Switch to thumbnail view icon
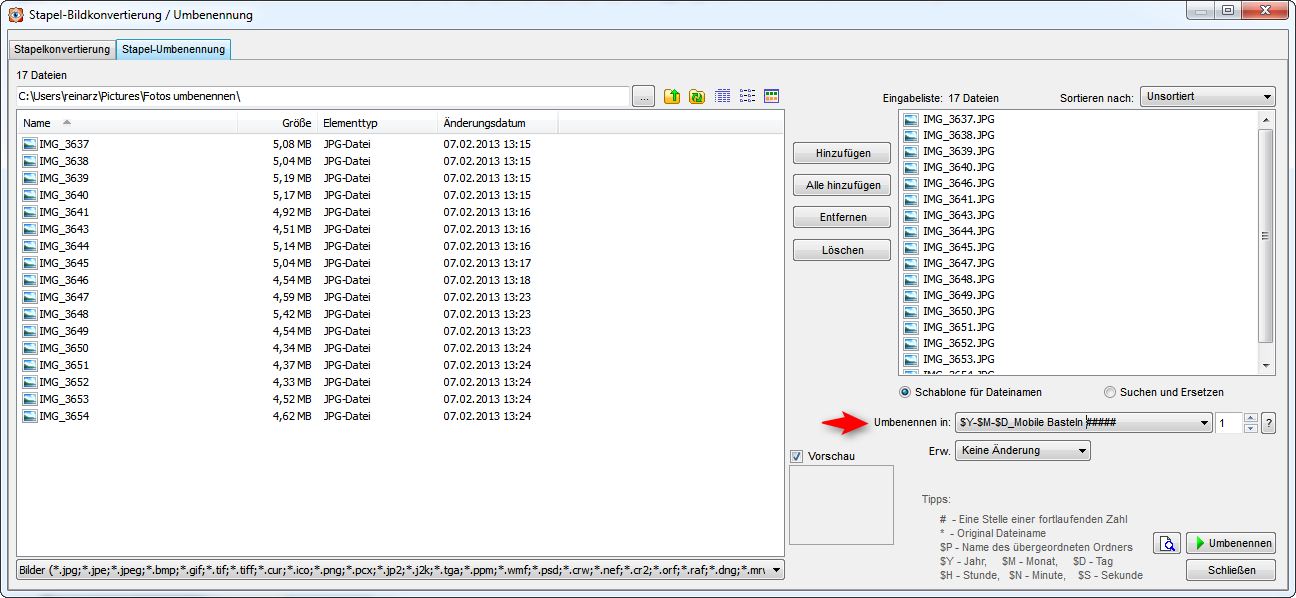1296x598 pixels. (x=771, y=96)
